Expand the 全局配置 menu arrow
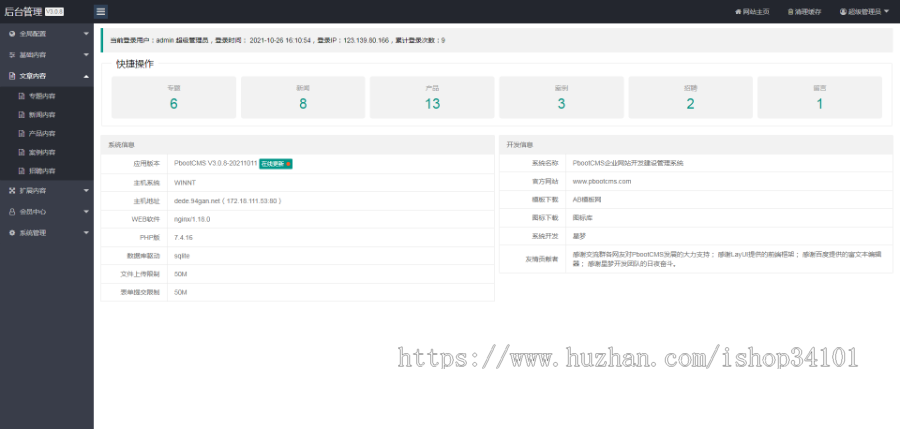The height and width of the screenshot is (429, 900). coord(86,34)
